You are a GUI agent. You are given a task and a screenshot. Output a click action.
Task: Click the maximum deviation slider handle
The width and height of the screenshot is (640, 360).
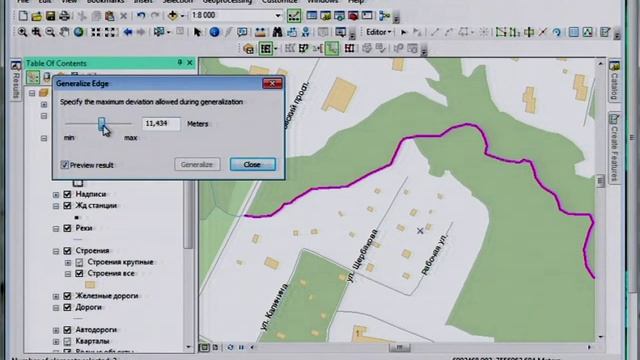coord(101,124)
